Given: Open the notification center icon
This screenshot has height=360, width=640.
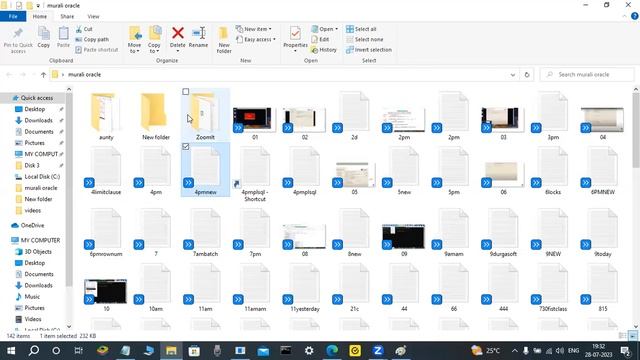Looking at the screenshot, I should 625,351.
